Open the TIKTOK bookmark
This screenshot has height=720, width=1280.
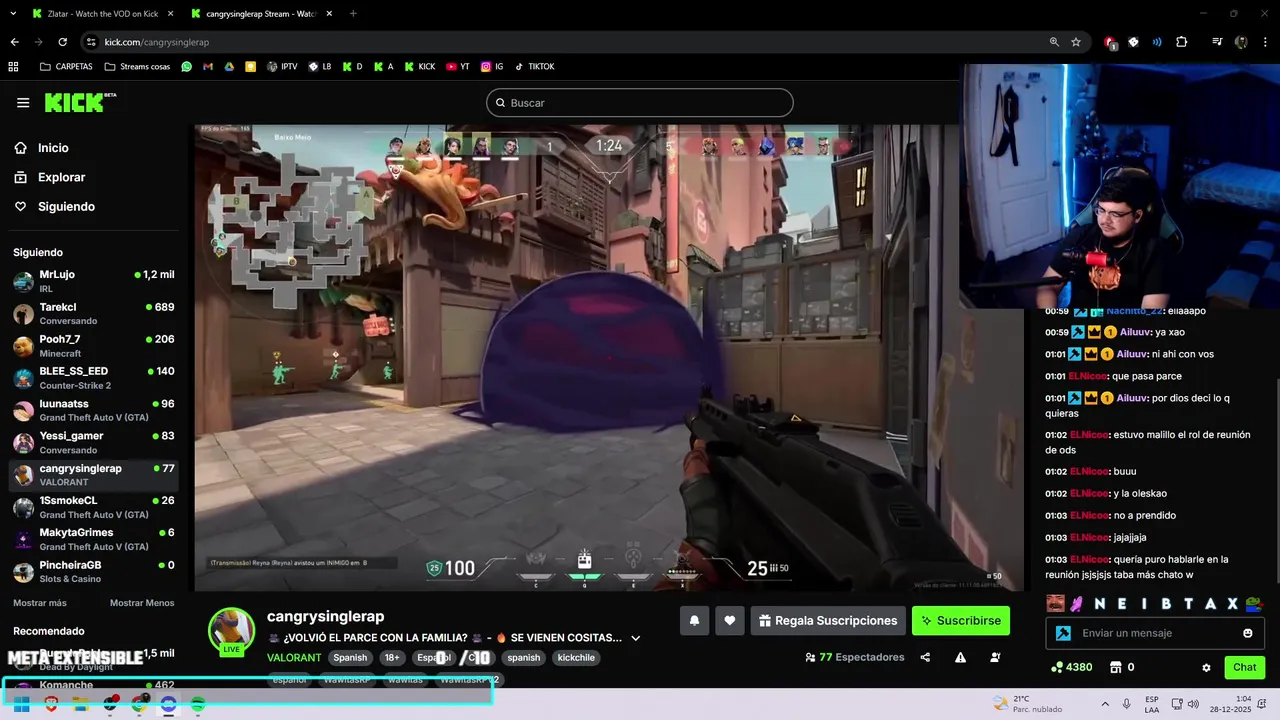pyautogui.click(x=534, y=67)
